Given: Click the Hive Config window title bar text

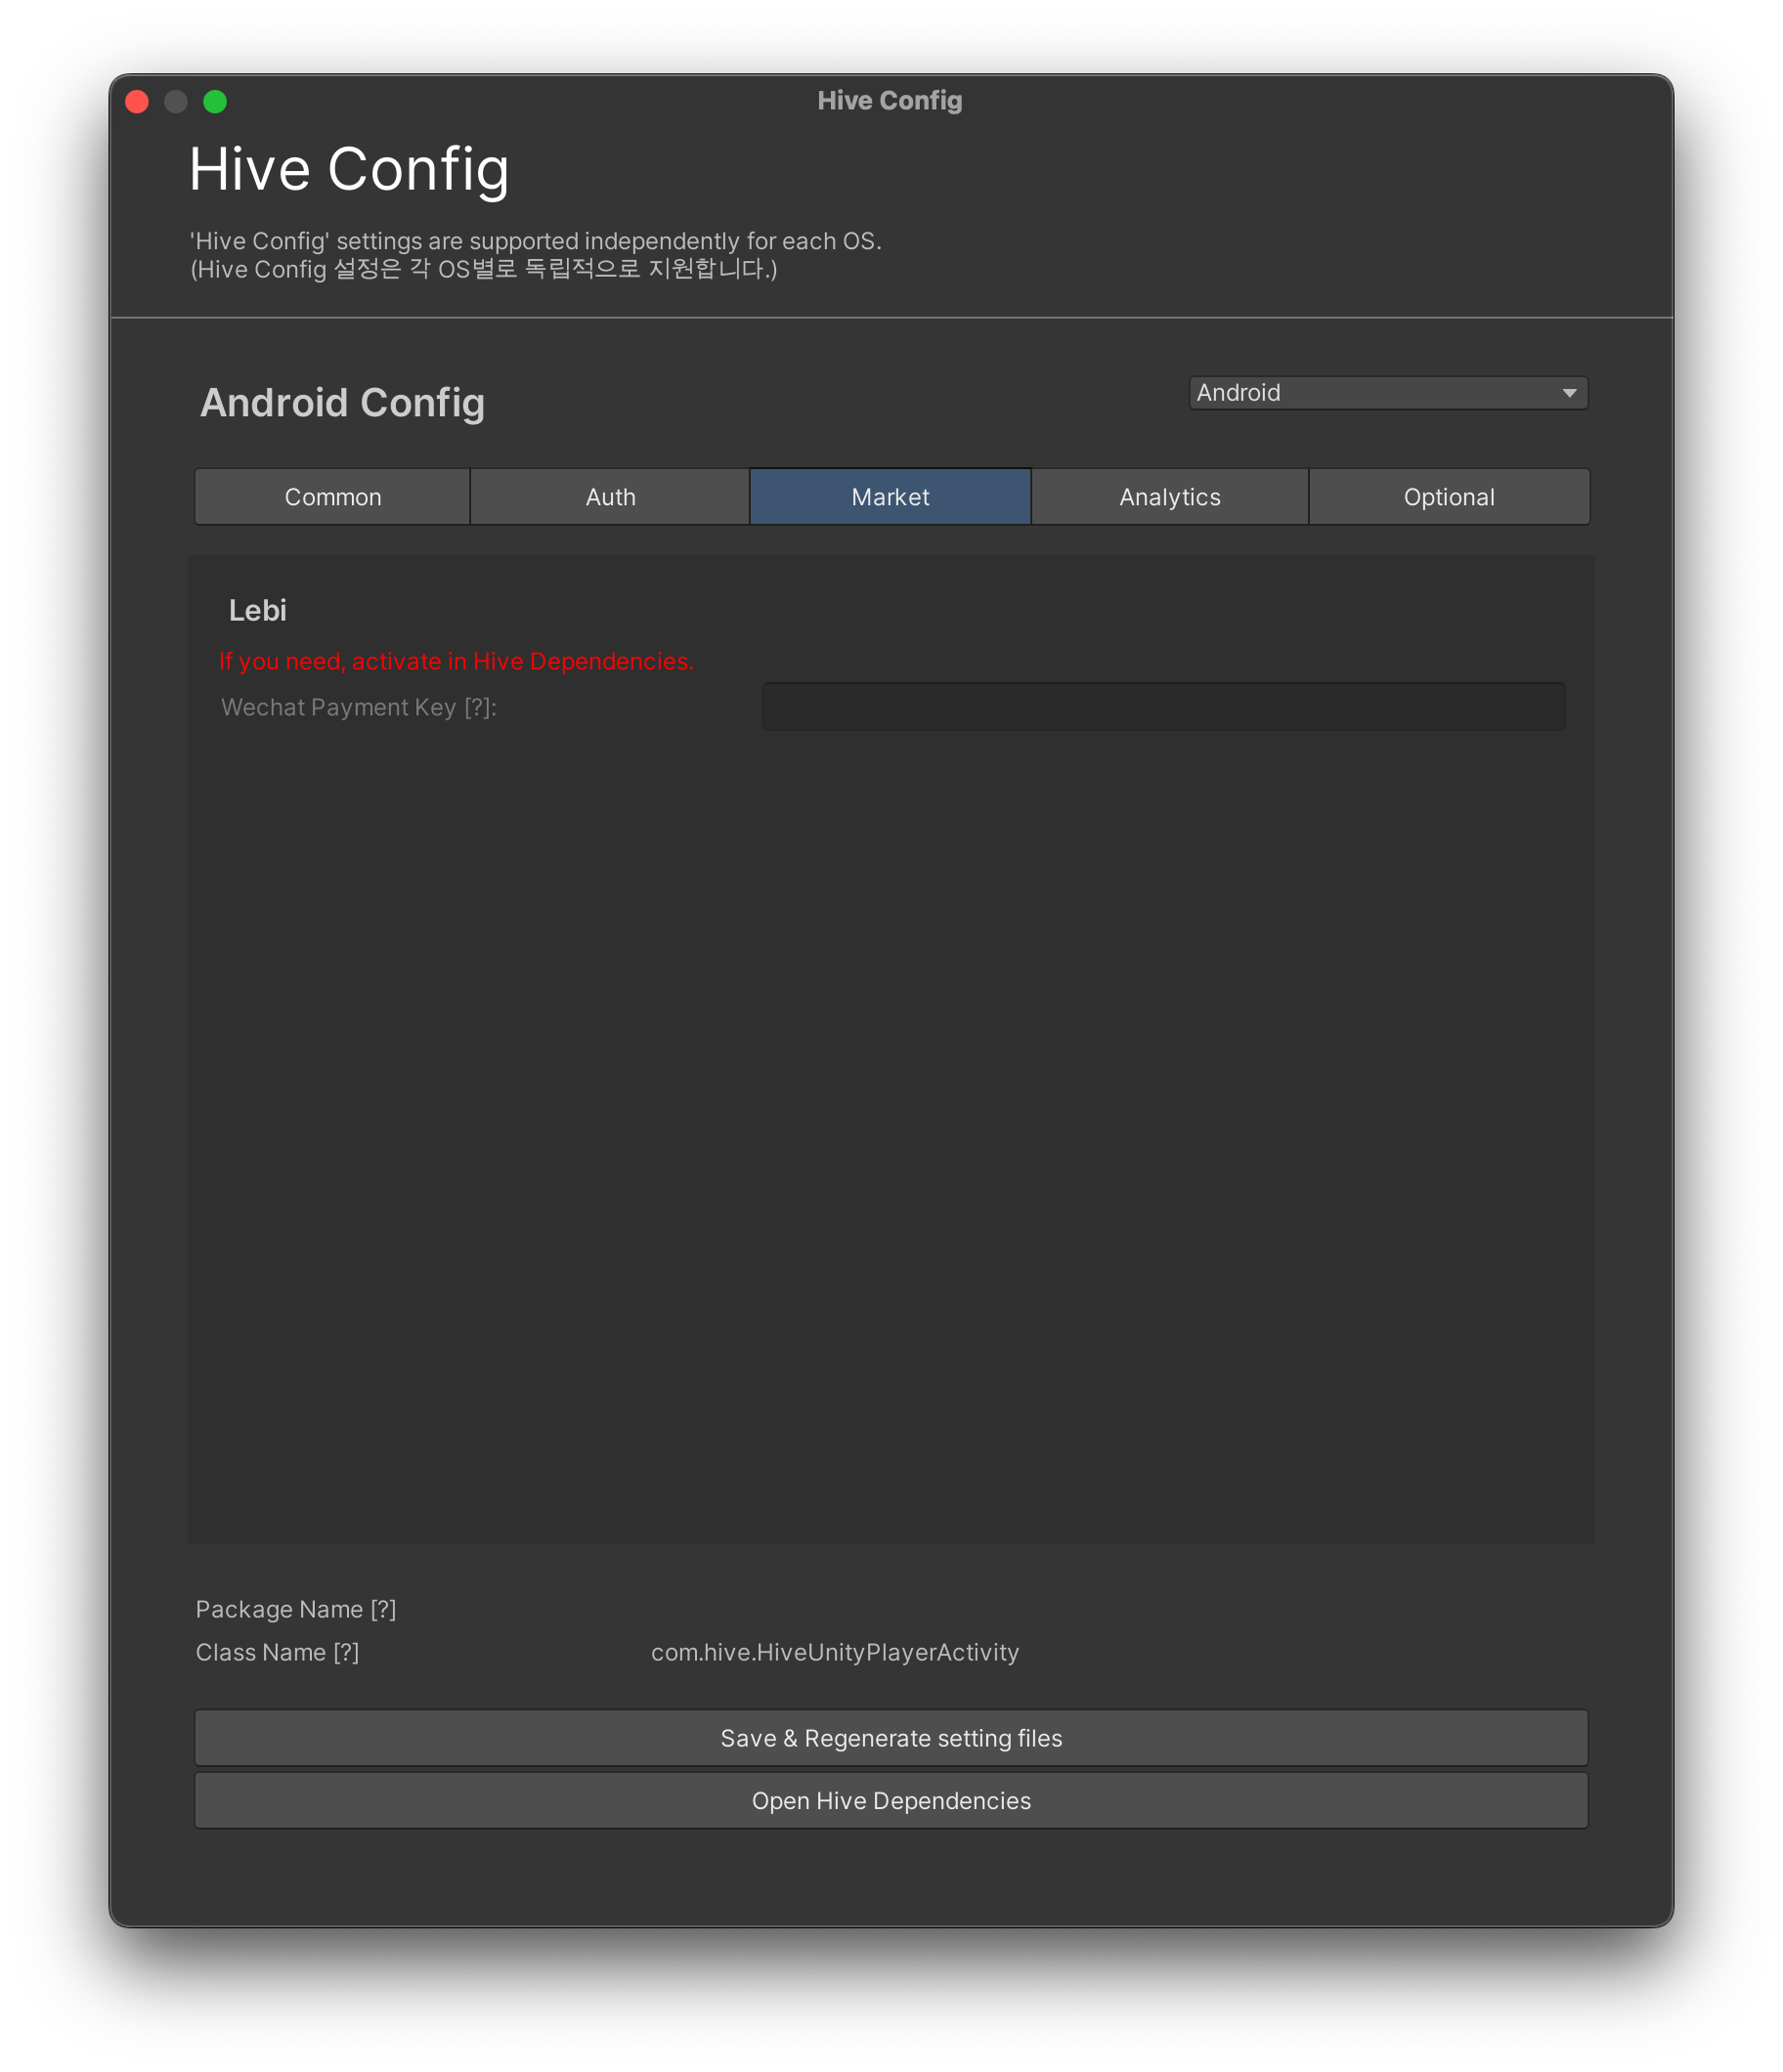Looking at the screenshot, I should 889,101.
